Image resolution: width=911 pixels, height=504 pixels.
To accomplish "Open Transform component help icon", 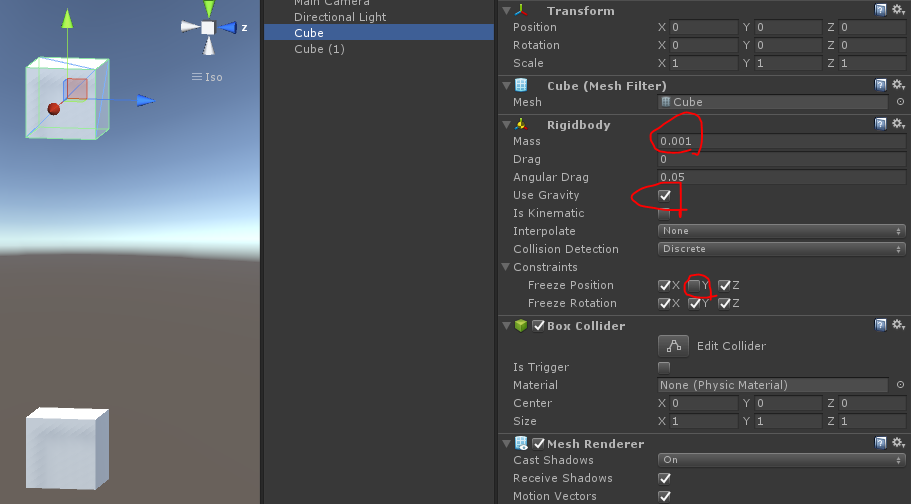I will click(881, 10).
